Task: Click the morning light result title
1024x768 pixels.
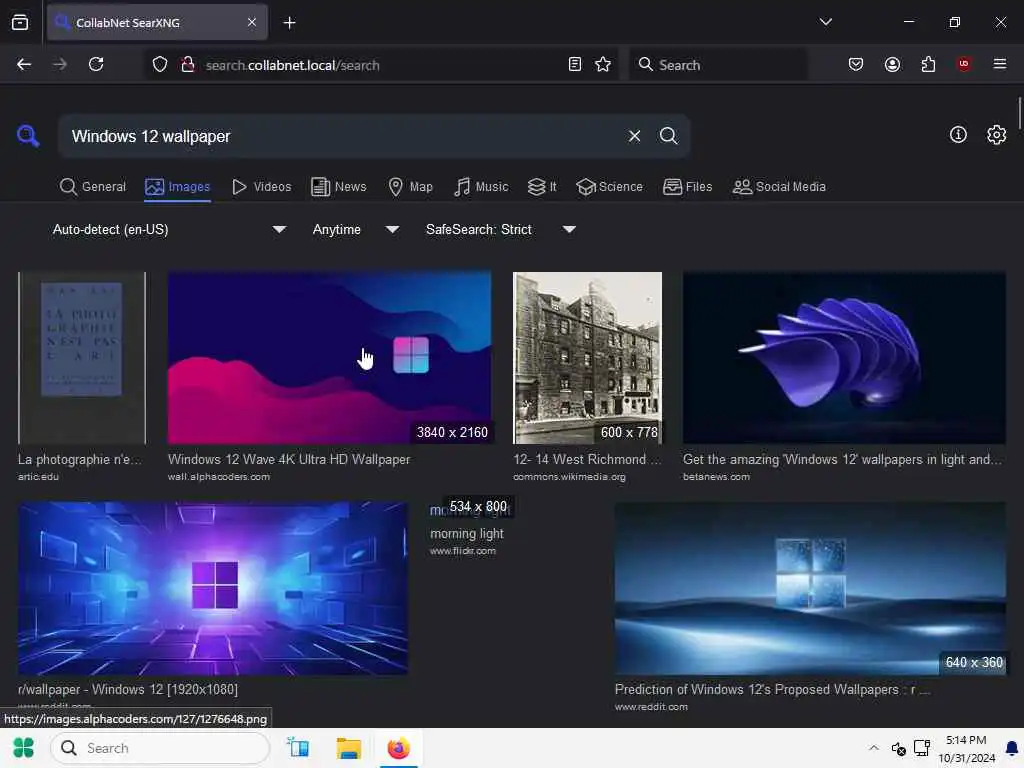Action: (x=466, y=534)
